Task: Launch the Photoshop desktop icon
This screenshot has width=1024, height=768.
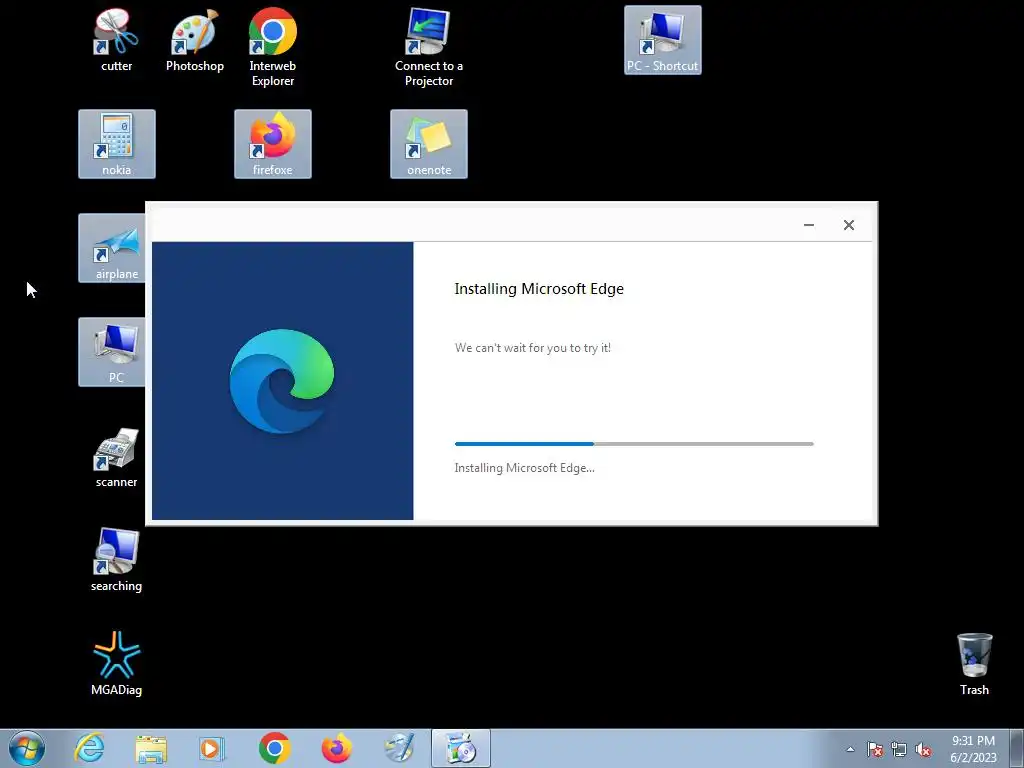Action: point(195,40)
